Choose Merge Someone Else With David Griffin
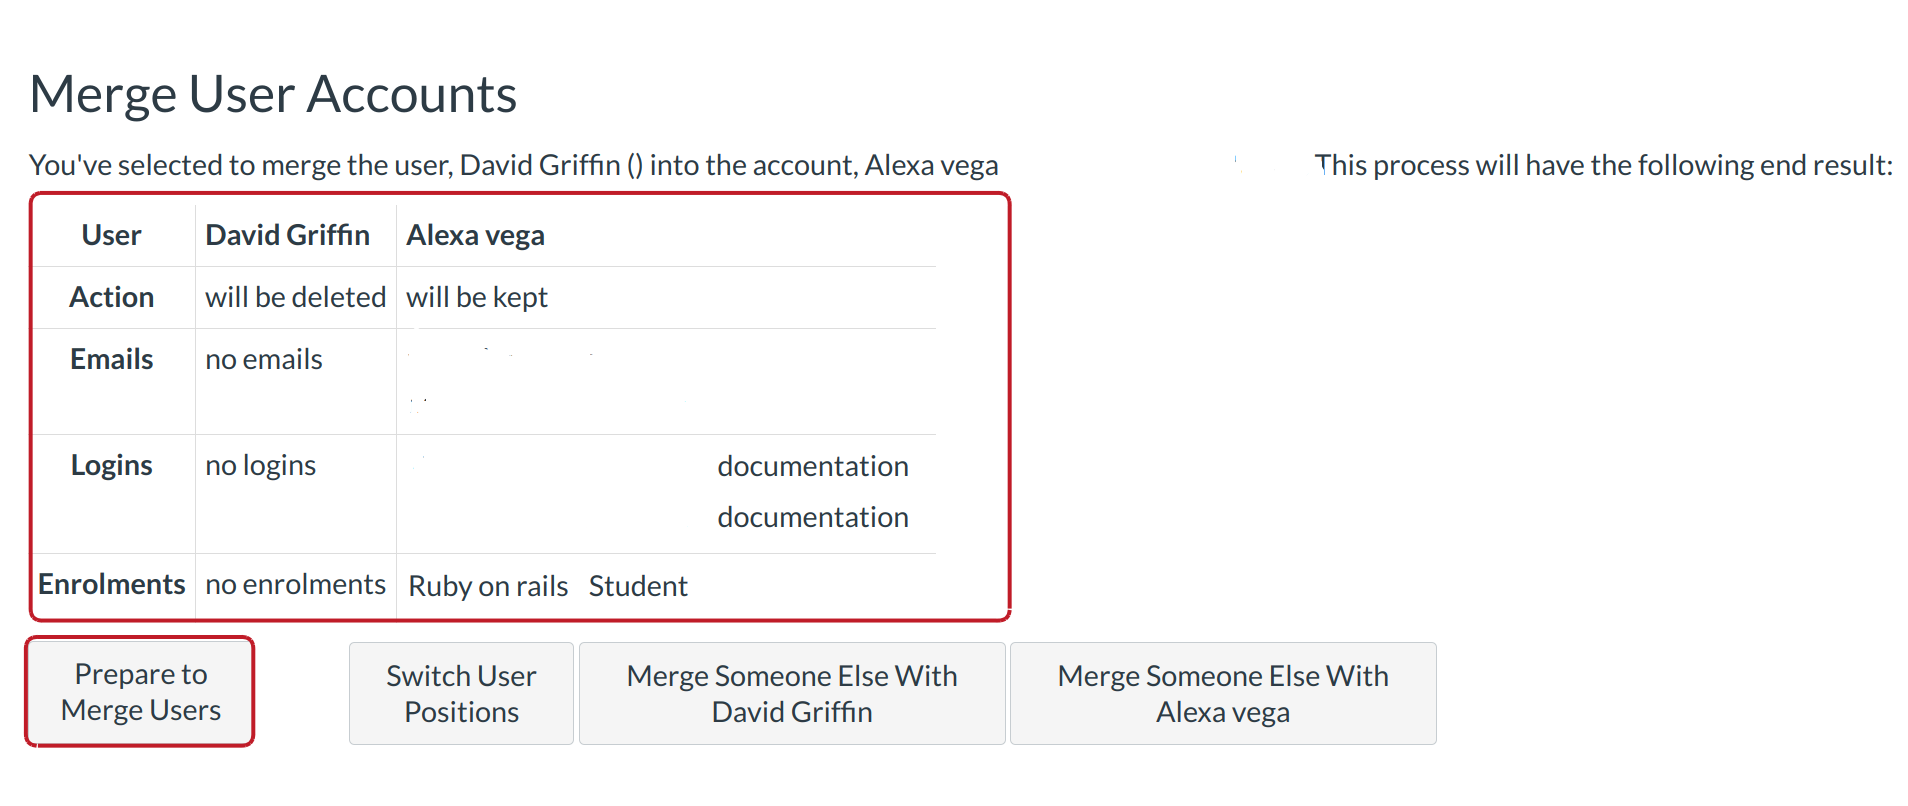The height and width of the screenshot is (806, 1908). click(791, 694)
